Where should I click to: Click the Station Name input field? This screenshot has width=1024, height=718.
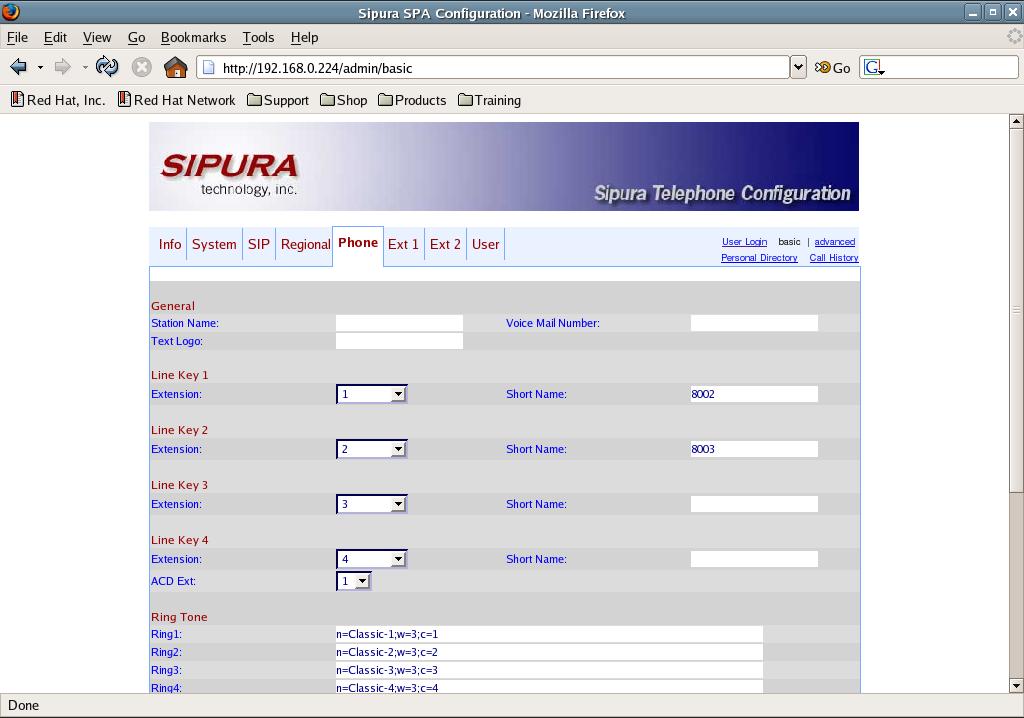coord(399,323)
